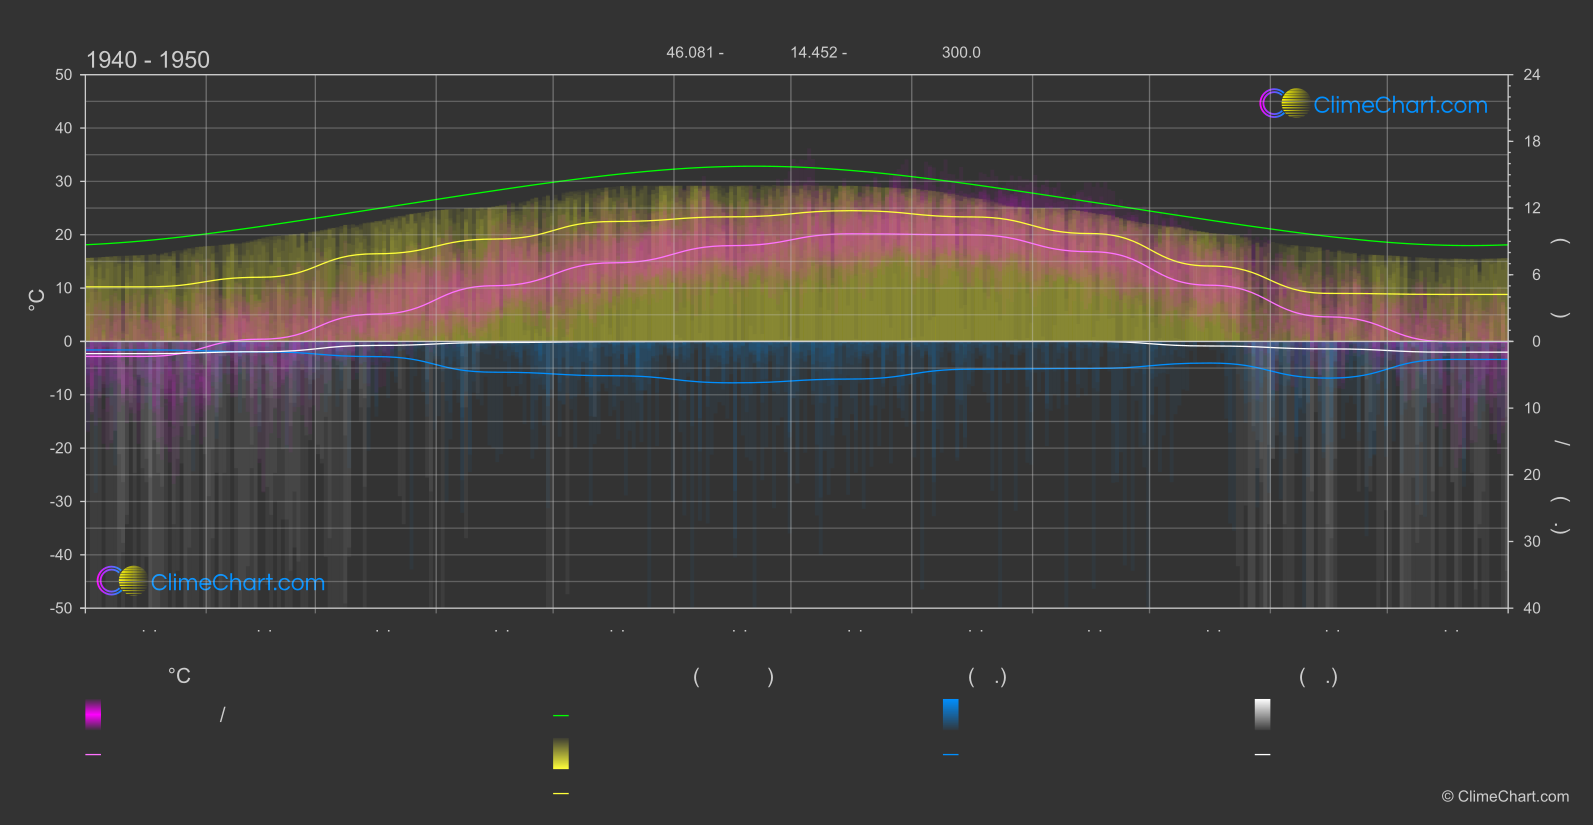This screenshot has width=1593, height=825.
Task: Click the -40 tick on temperature axis
Action: pyautogui.click(x=62, y=555)
